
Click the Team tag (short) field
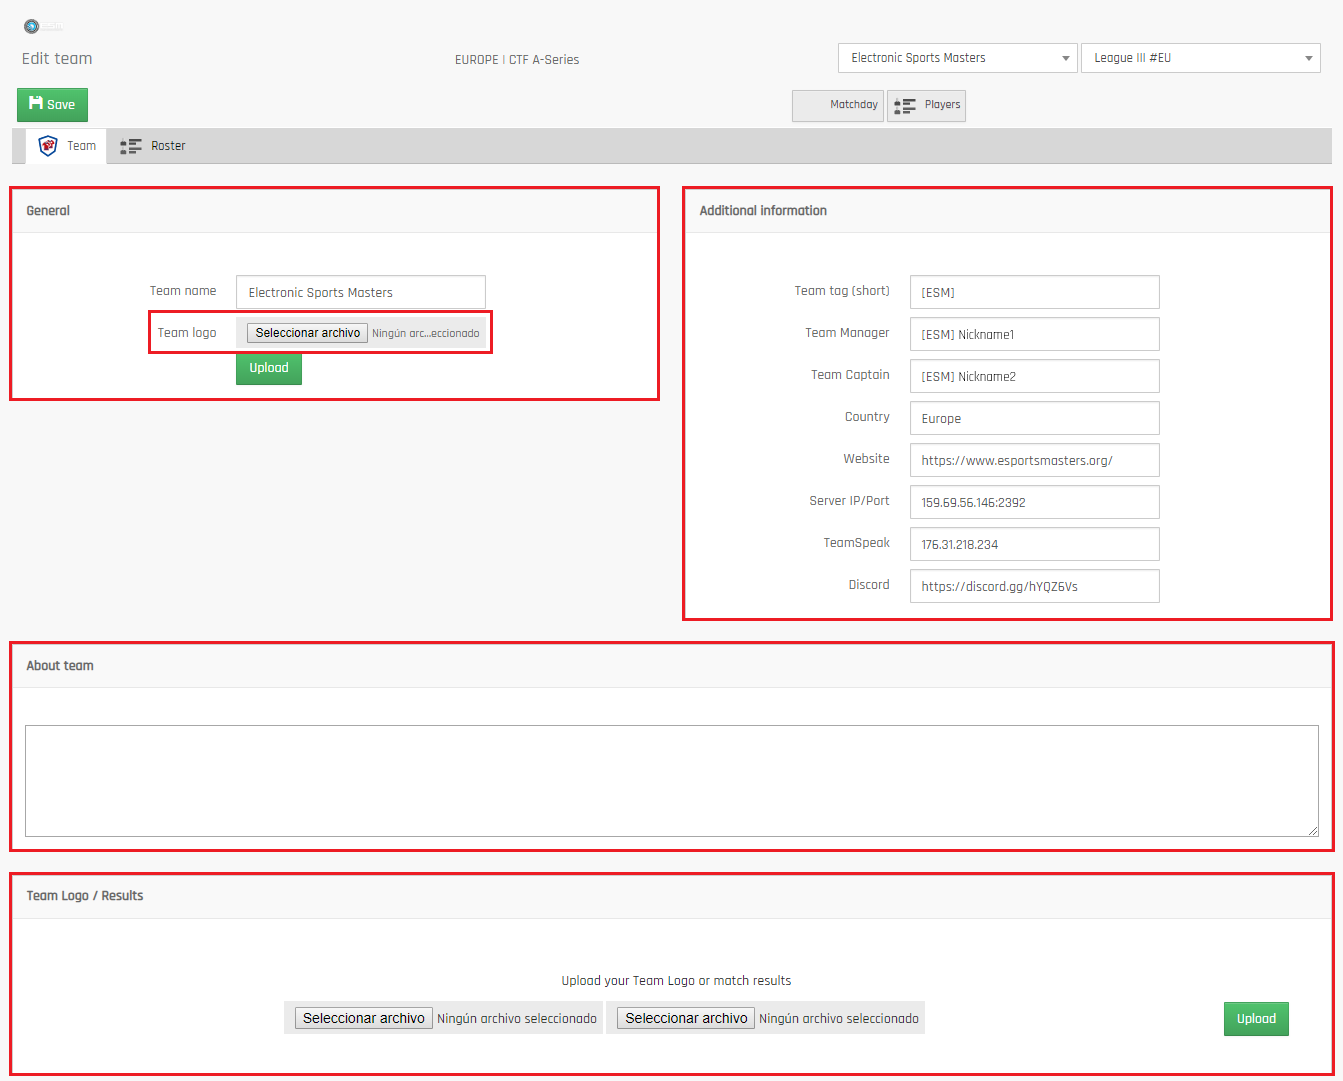coord(1035,292)
